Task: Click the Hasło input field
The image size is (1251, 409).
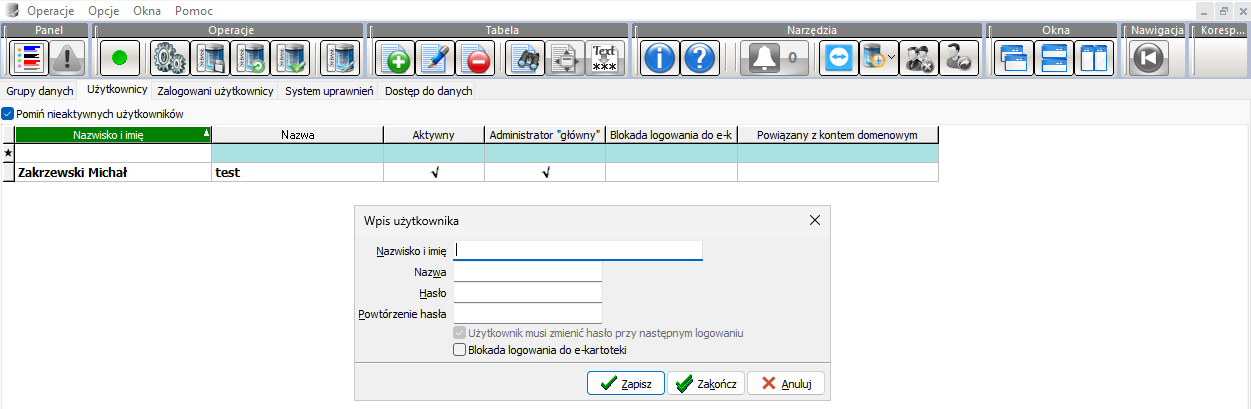Action: coord(527,292)
